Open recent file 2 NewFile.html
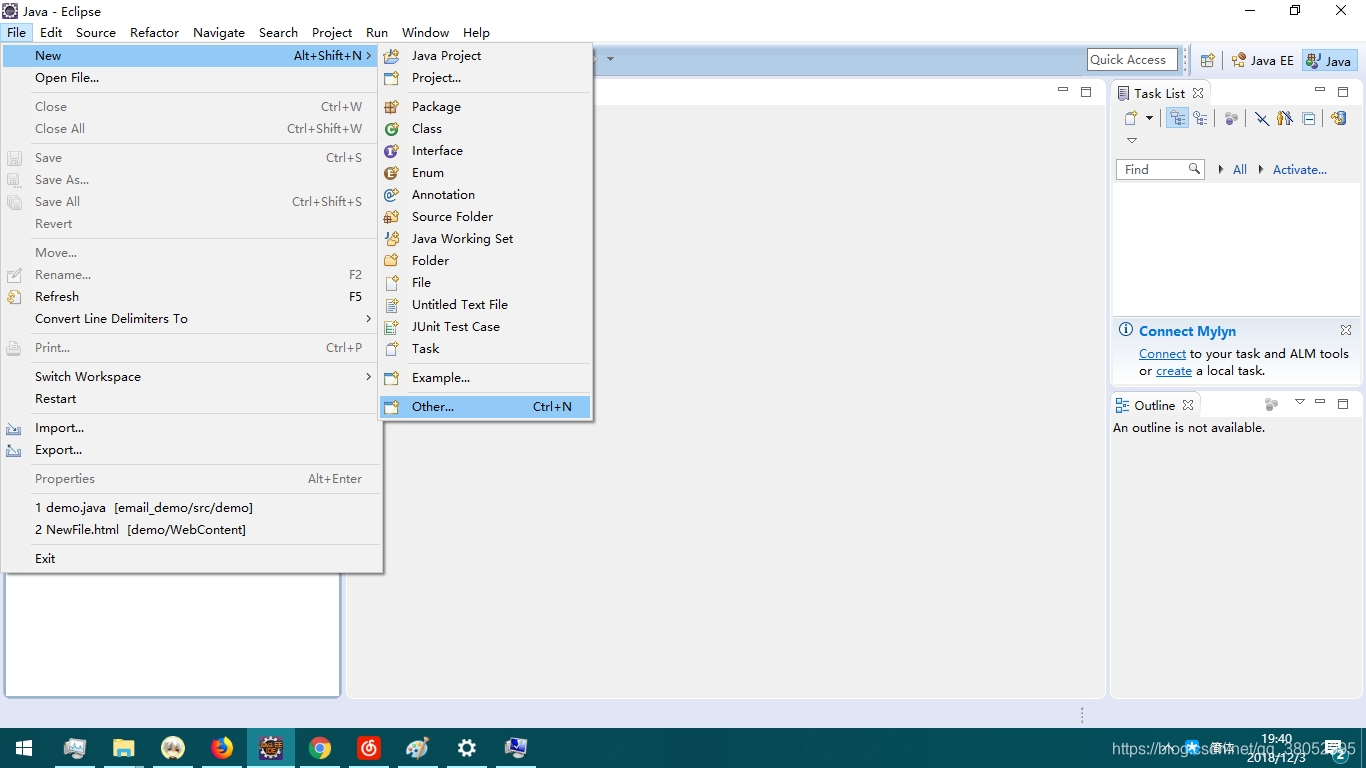The image size is (1366, 768). pyautogui.click(x=191, y=530)
